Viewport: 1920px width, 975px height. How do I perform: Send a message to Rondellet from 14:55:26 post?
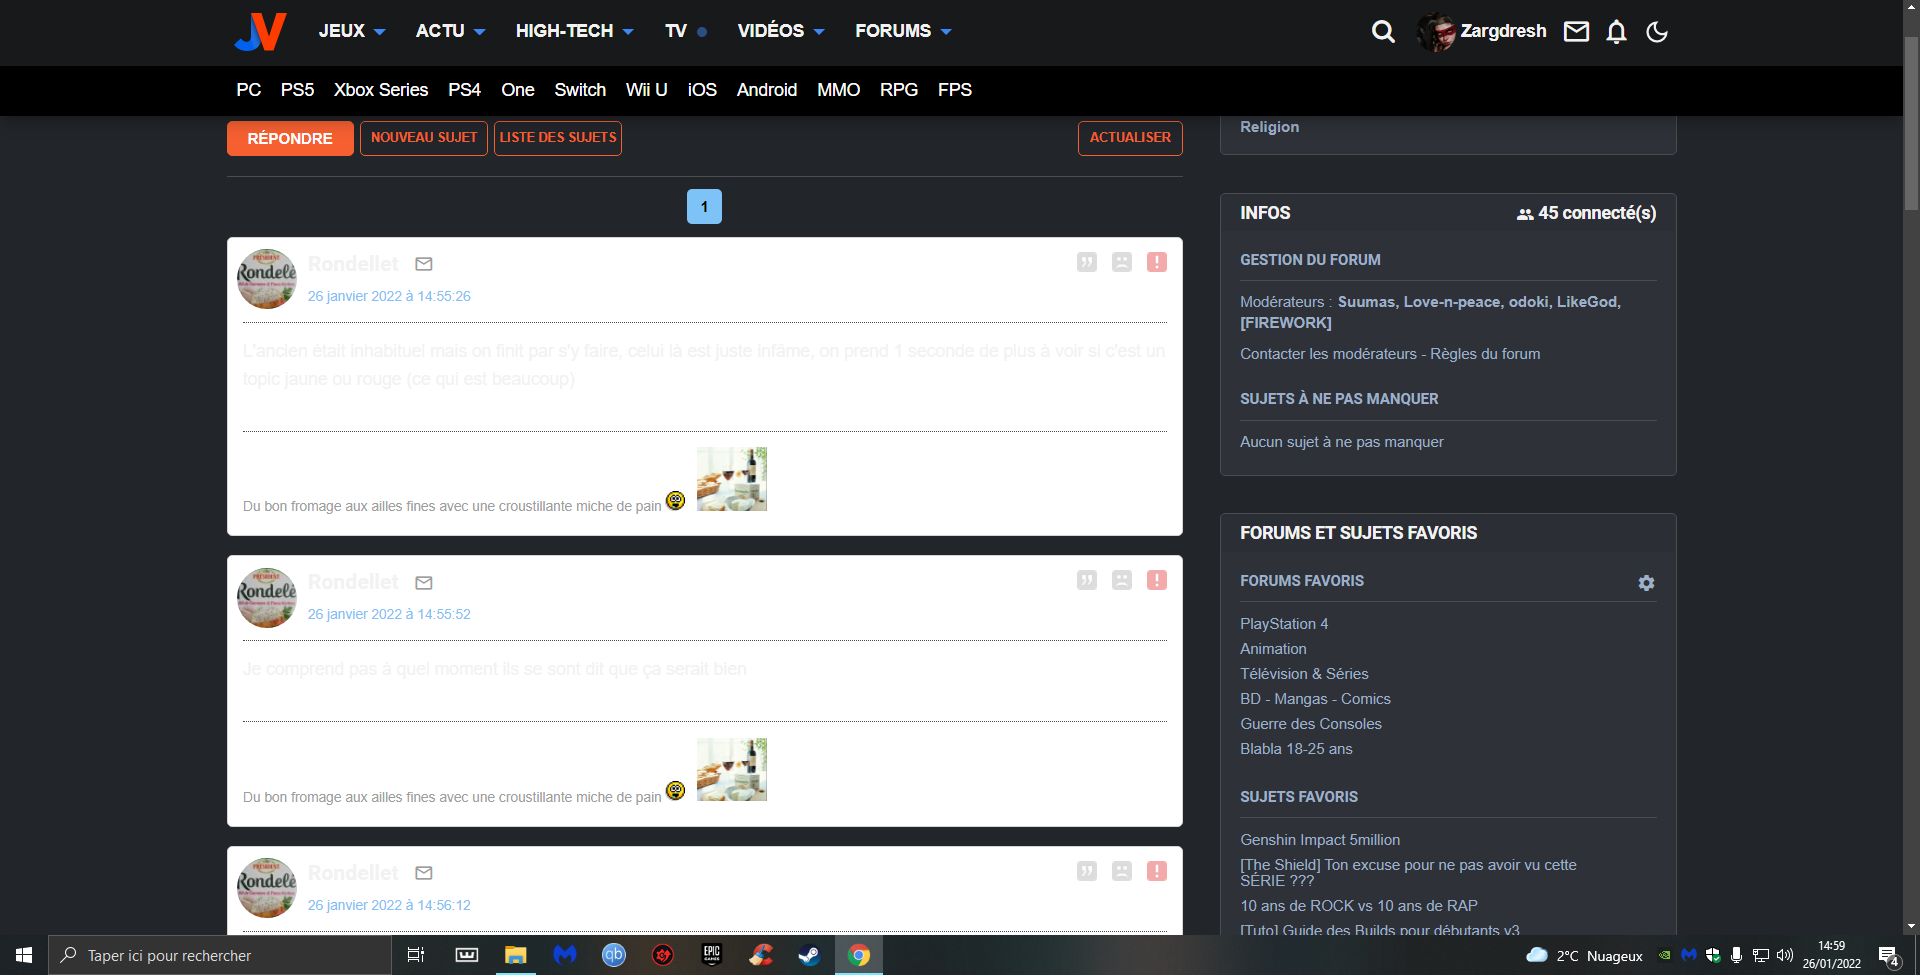pos(424,264)
